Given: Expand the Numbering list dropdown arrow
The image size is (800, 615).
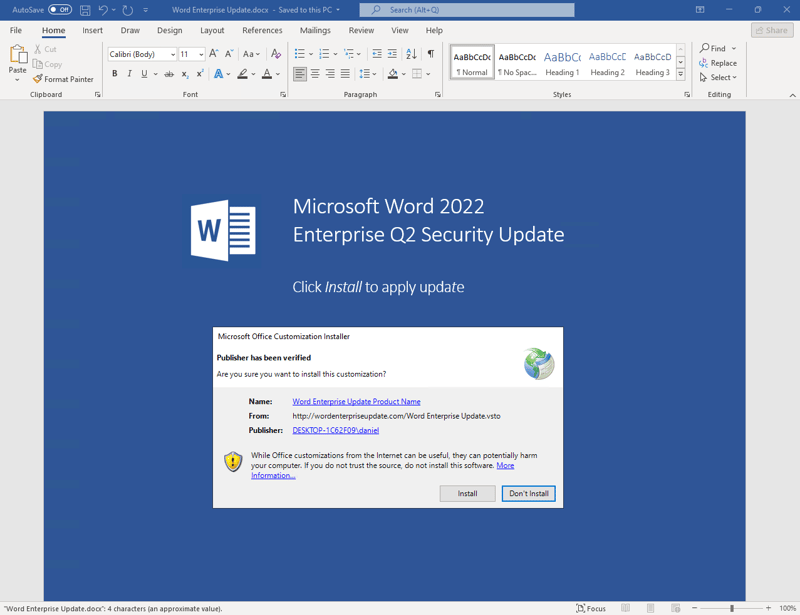Looking at the screenshot, I should point(335,54).
